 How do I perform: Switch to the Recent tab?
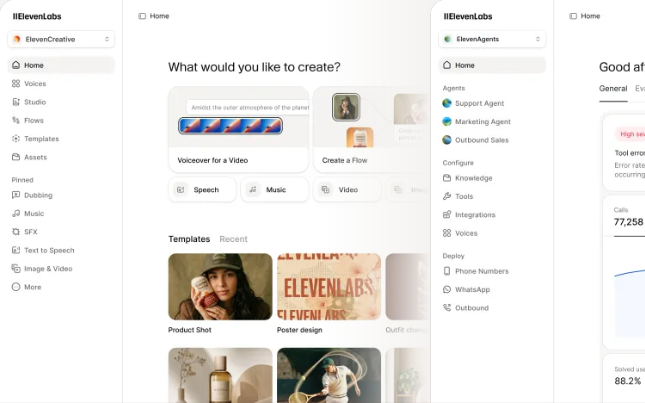point(233,239)
